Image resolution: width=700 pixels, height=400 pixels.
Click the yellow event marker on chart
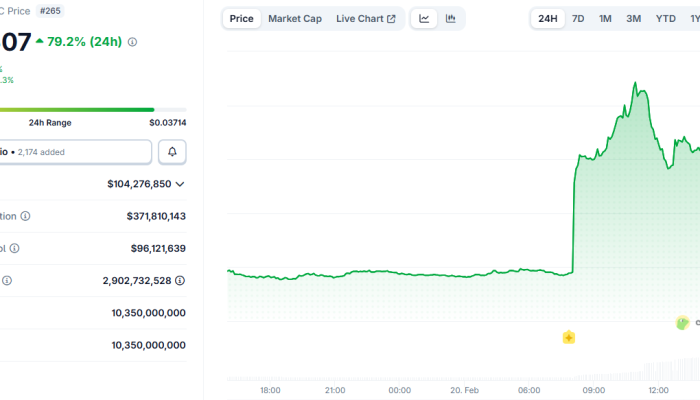(x=568, y=337)
